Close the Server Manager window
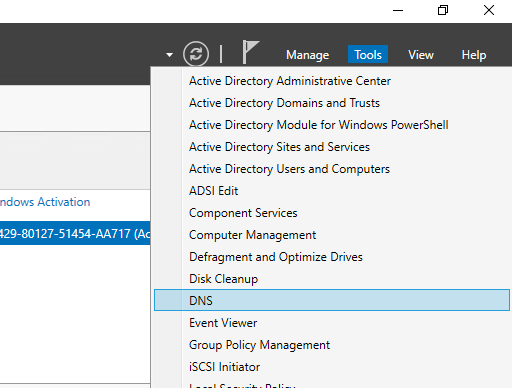 pyautogui.click(x=489, y=10)
